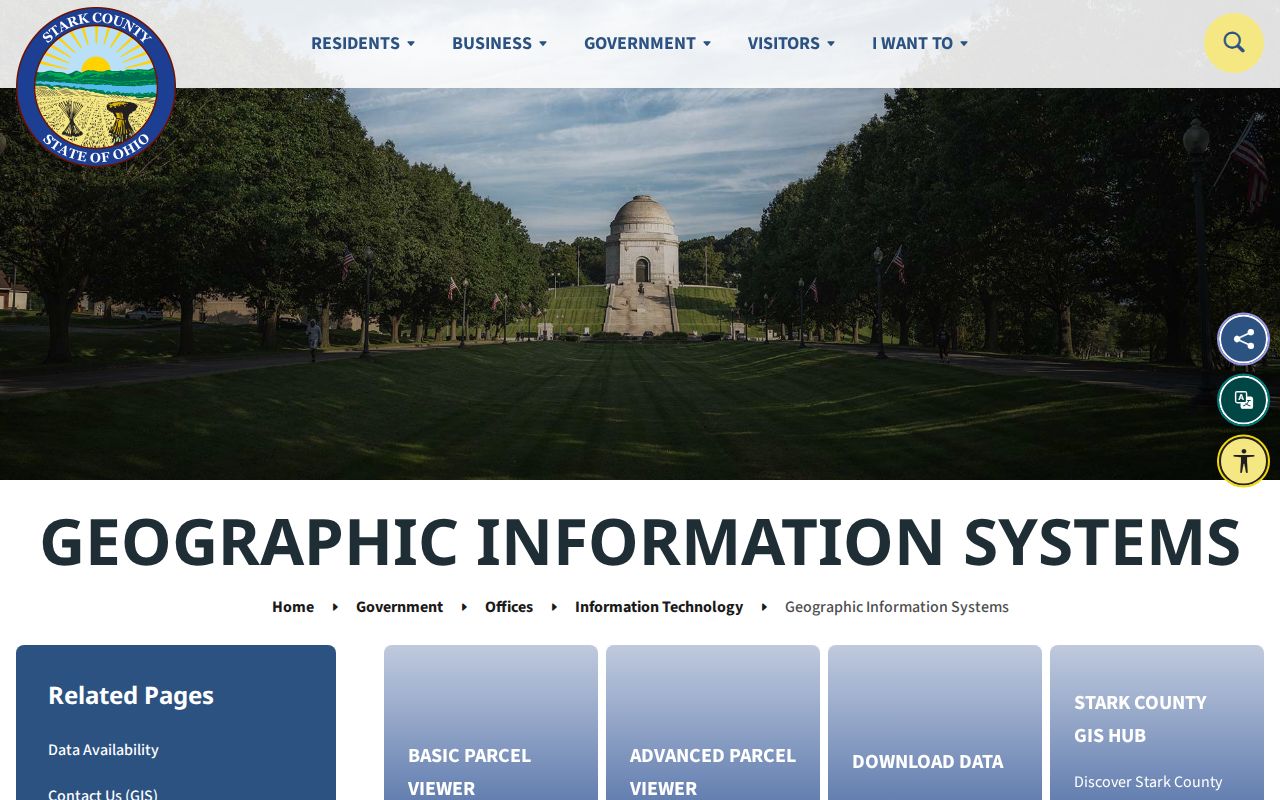
Task: Open the Offices breadcrumb link
Action: pos(509,607)
